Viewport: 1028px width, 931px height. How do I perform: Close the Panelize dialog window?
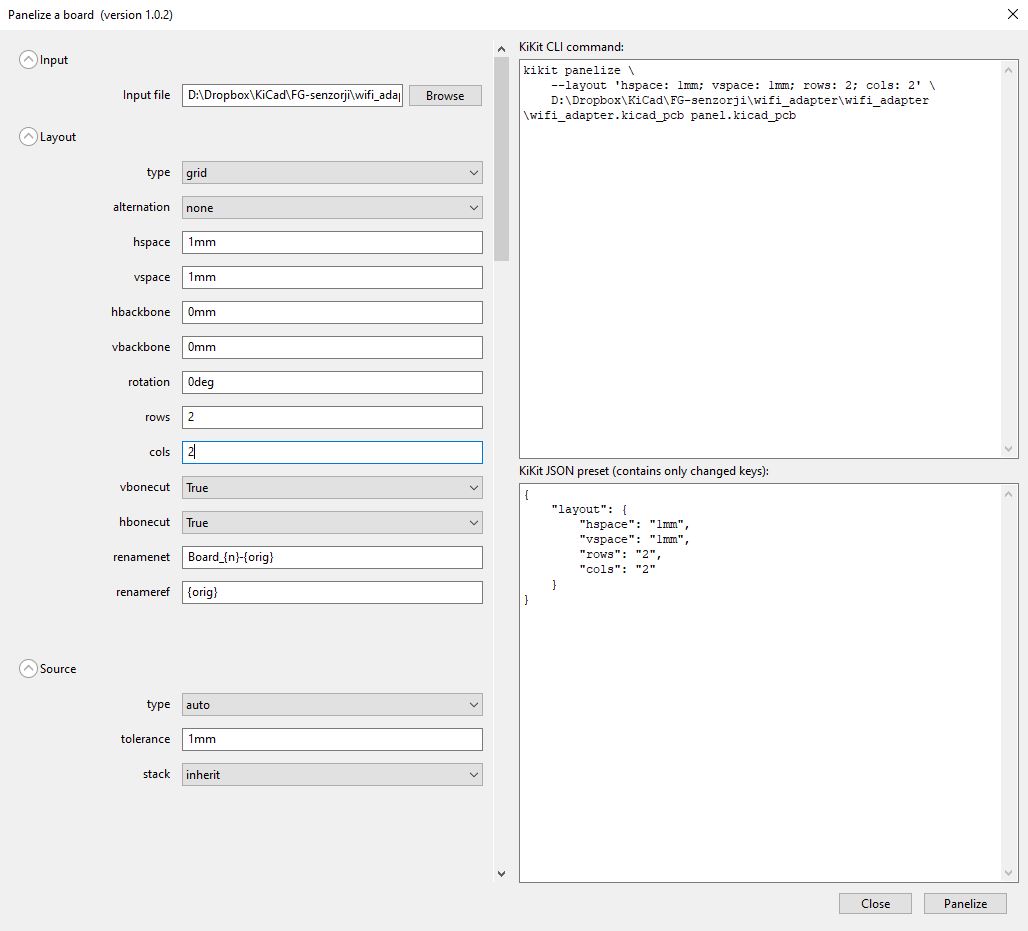tap(1012, 14)
